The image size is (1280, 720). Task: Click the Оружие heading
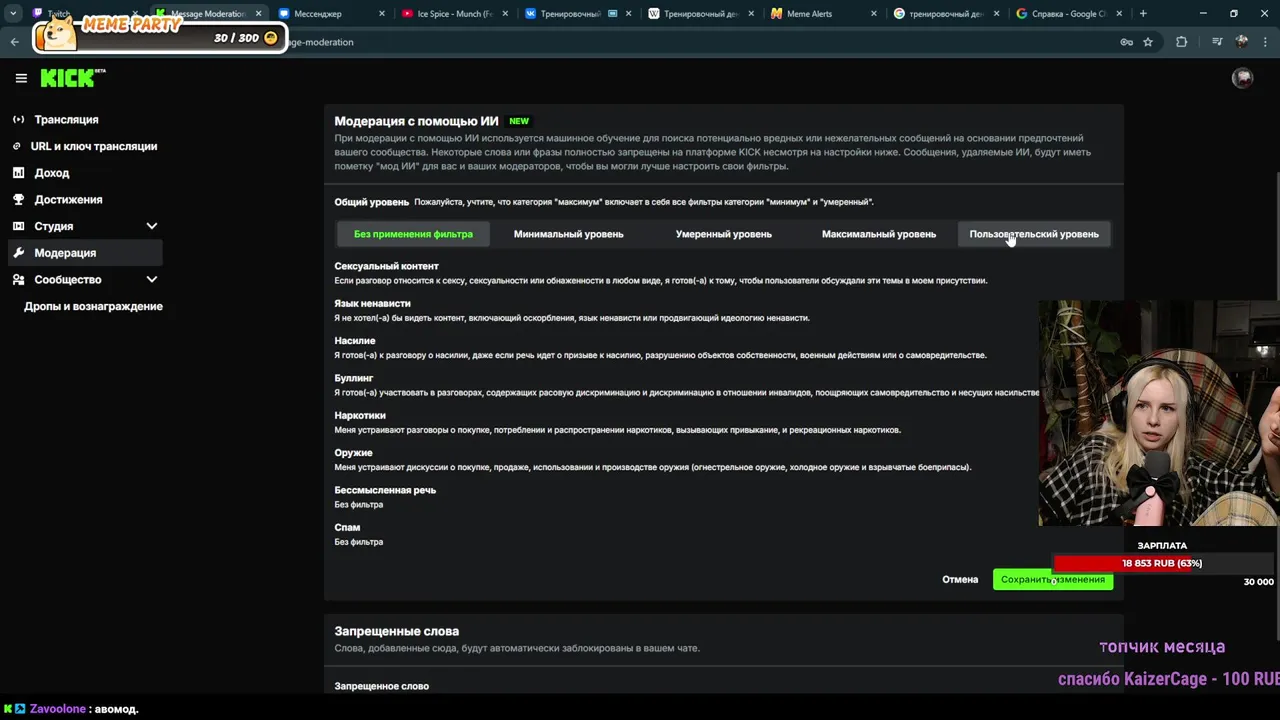353,453
